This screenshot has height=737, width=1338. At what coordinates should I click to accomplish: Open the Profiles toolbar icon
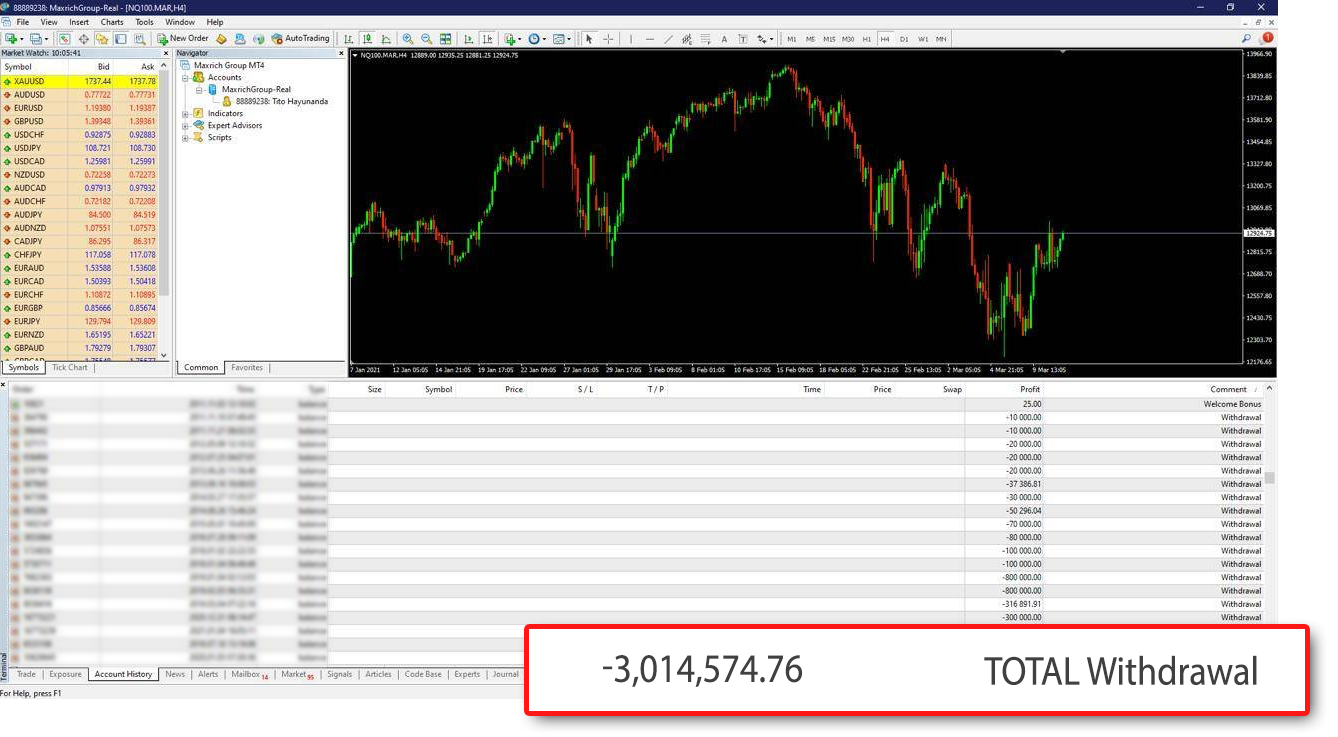pos(38,39)
